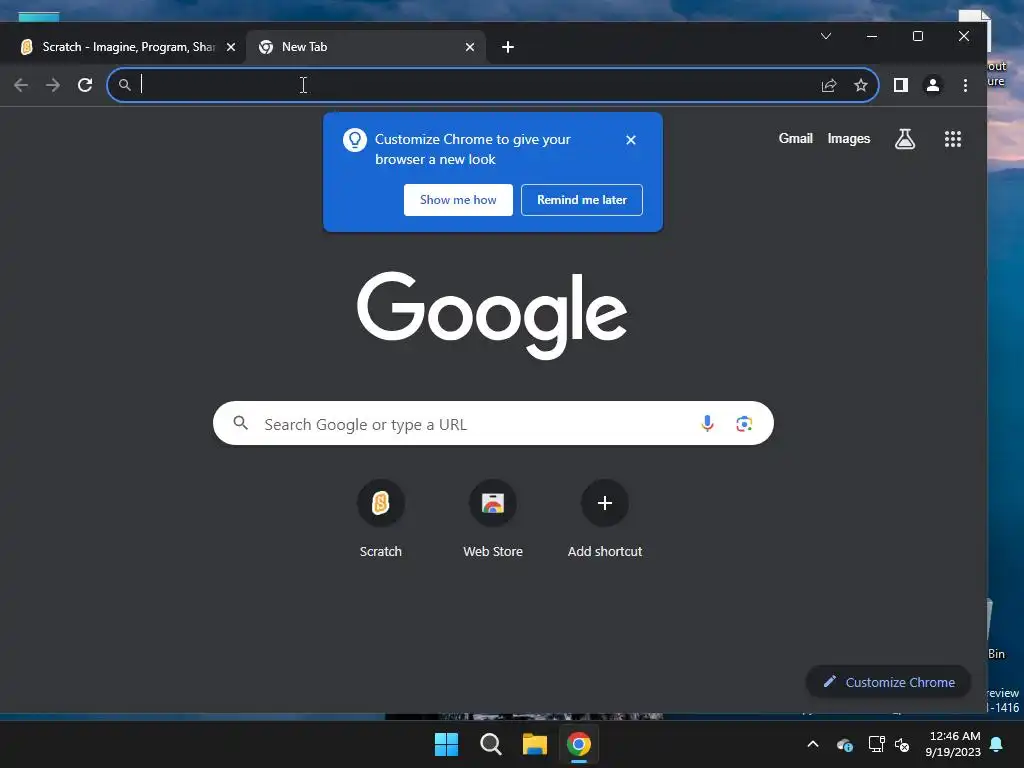This screenshot has height=768, width=1024.
Task: Click the share page icon in address bar
Action: 829,85
